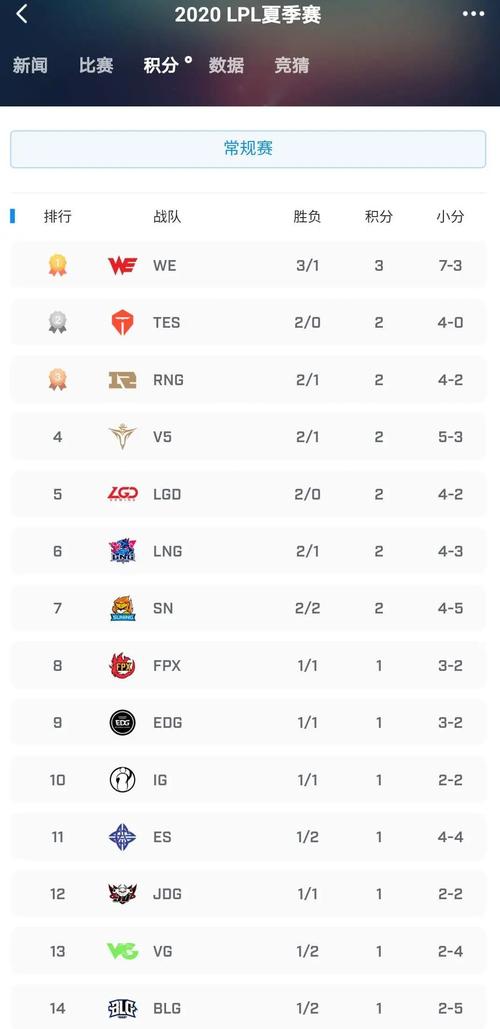Tap the 积分 column header

pyautogui.click(x=379, y=217)
